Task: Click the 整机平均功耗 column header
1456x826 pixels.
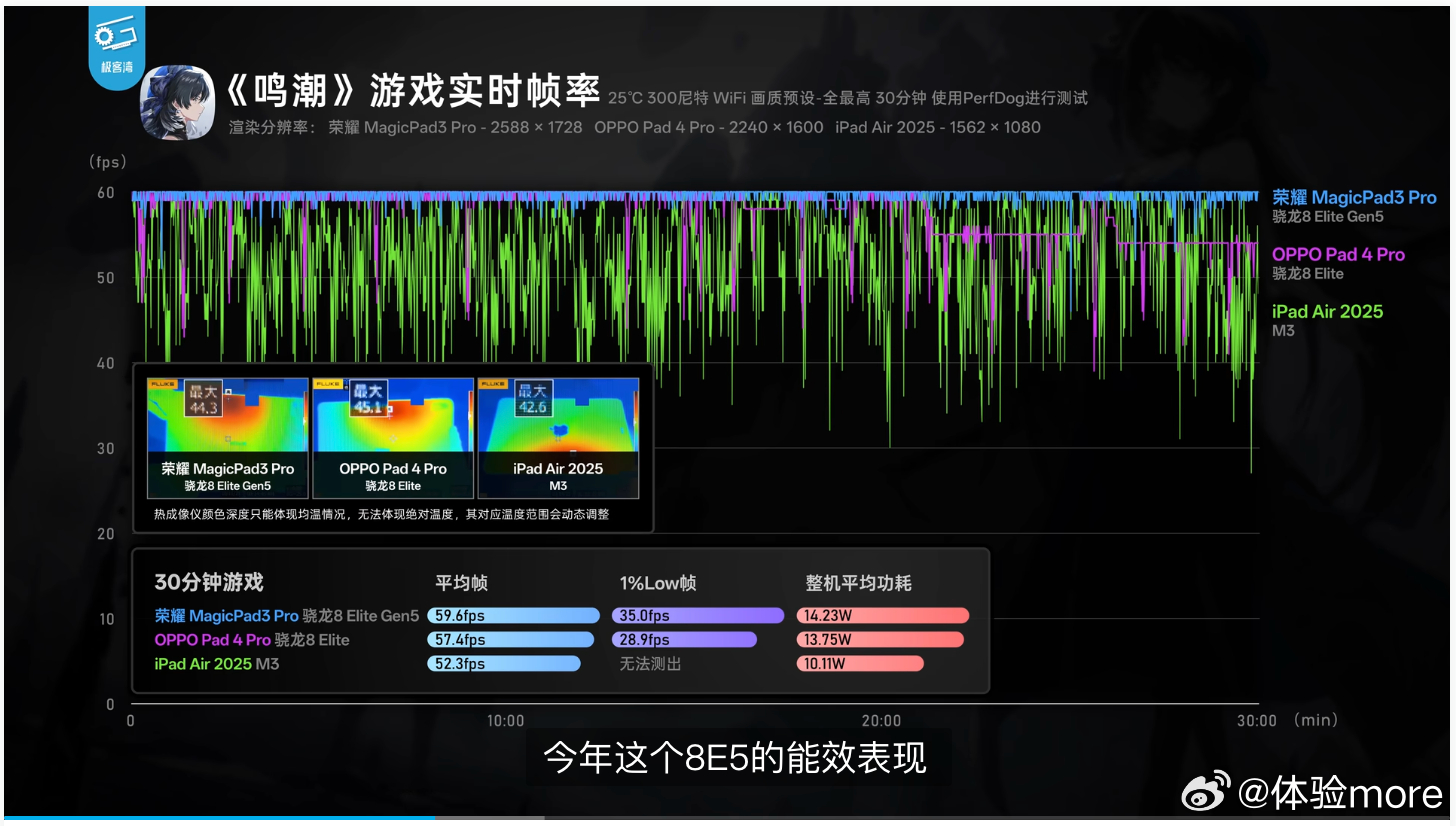Action: click(858, 583)
